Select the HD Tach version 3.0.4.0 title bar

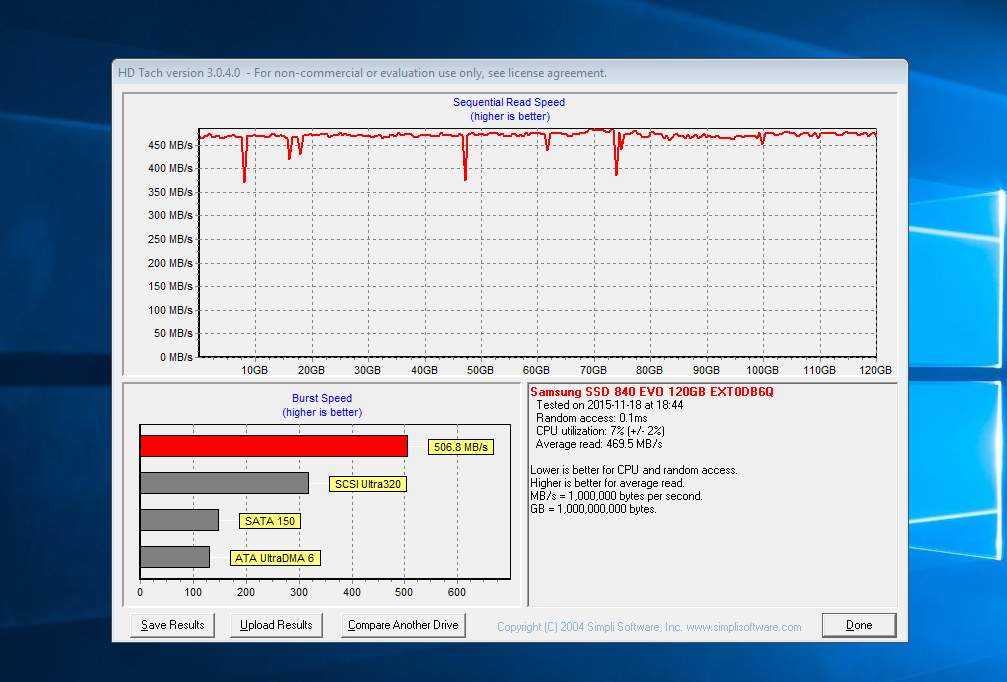[x=510, y=73]
